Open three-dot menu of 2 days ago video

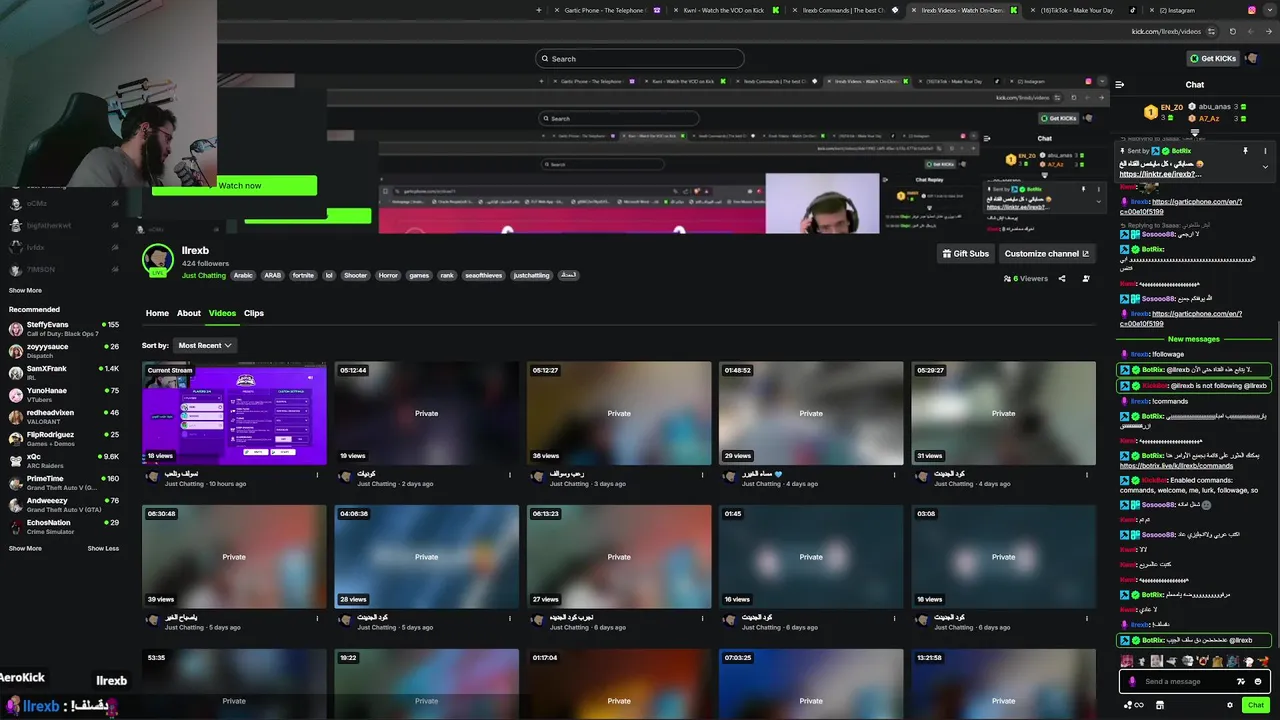510,474
